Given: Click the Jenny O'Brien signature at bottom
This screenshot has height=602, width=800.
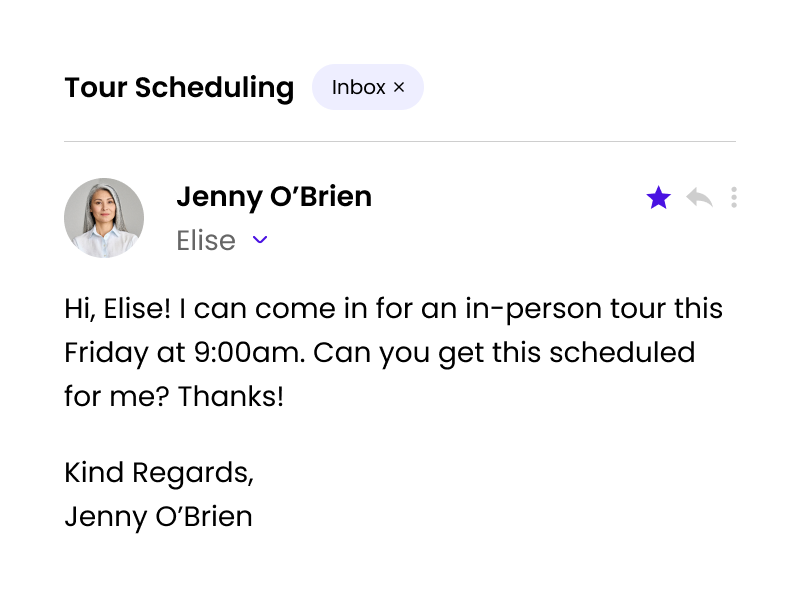Looking at the screenshot, I should pos(158,517).
